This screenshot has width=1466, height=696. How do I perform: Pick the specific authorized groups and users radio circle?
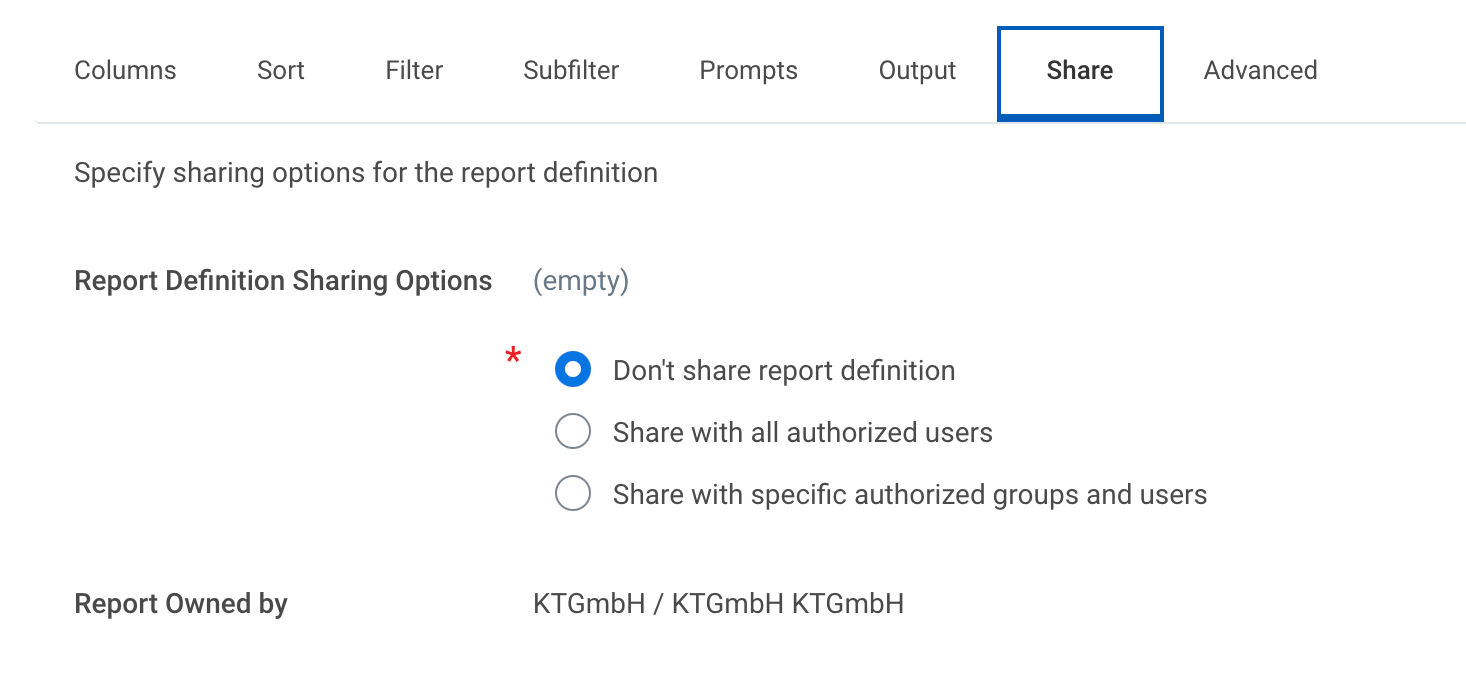573,494
